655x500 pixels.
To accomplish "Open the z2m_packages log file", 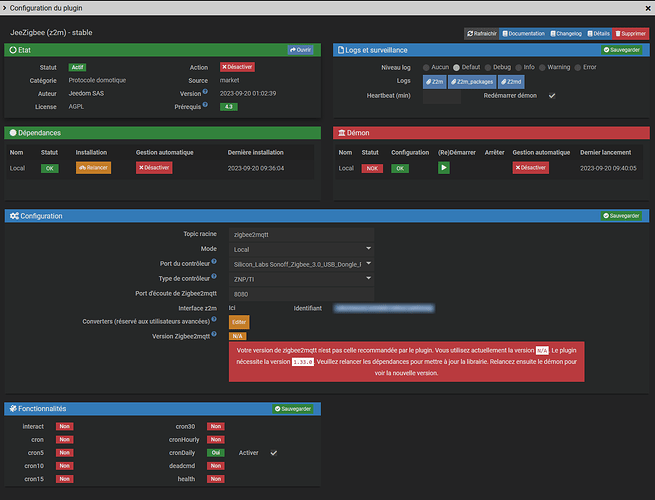I will pos(472,82).
